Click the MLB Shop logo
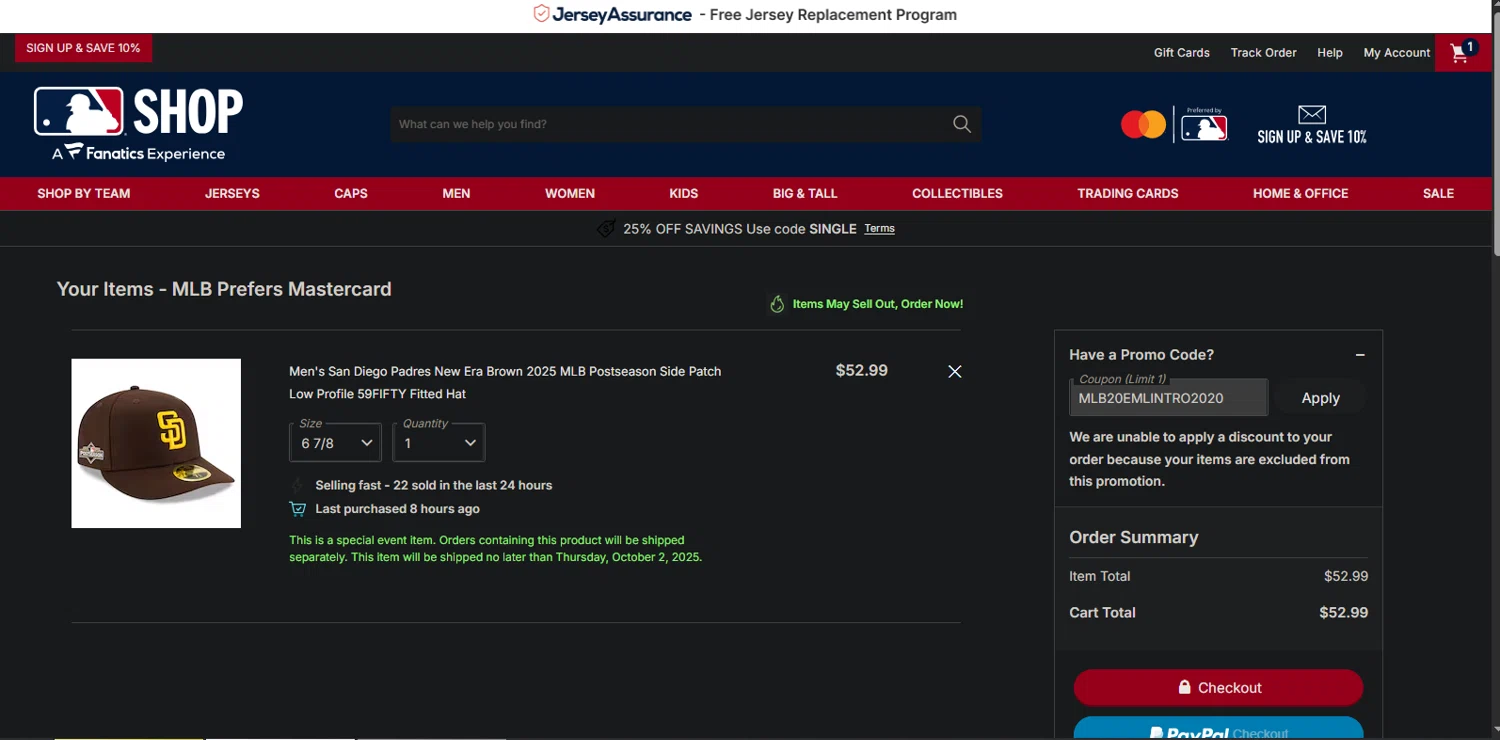Image resolution: width=1500 pixels, height=740 pixels. tap(138, 124)
